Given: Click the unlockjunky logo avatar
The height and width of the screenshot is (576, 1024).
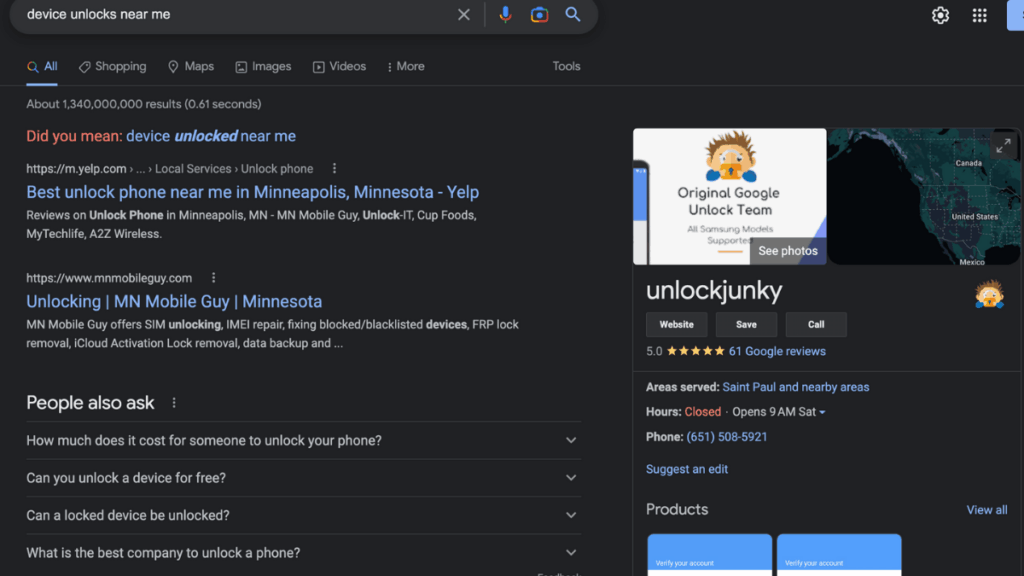Looking at the screenshot, I should (x=989, y=294).
